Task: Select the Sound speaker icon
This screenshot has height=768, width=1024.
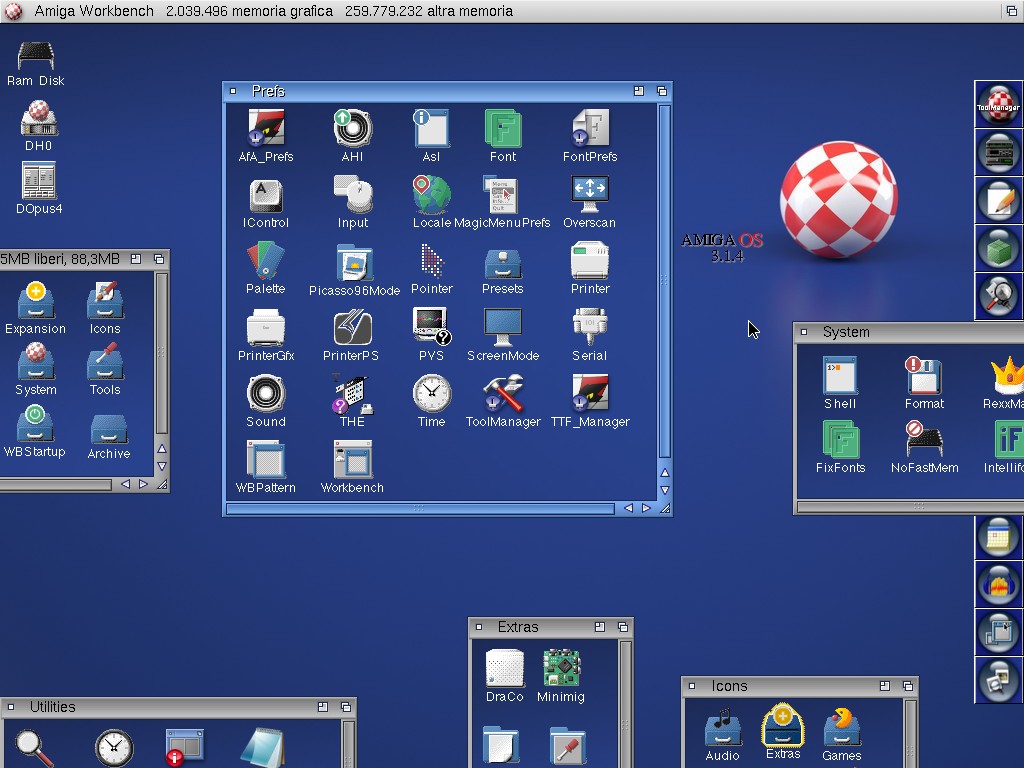Action: click(266, 394)
